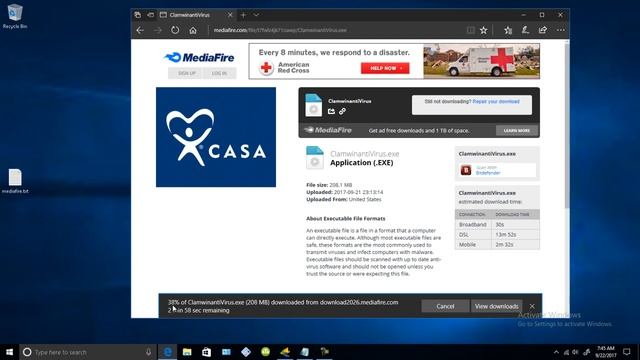Viewport: 640px width, 360px height.
Task: Open Reading view from the address bar
Action: click(x=471, y=30)
